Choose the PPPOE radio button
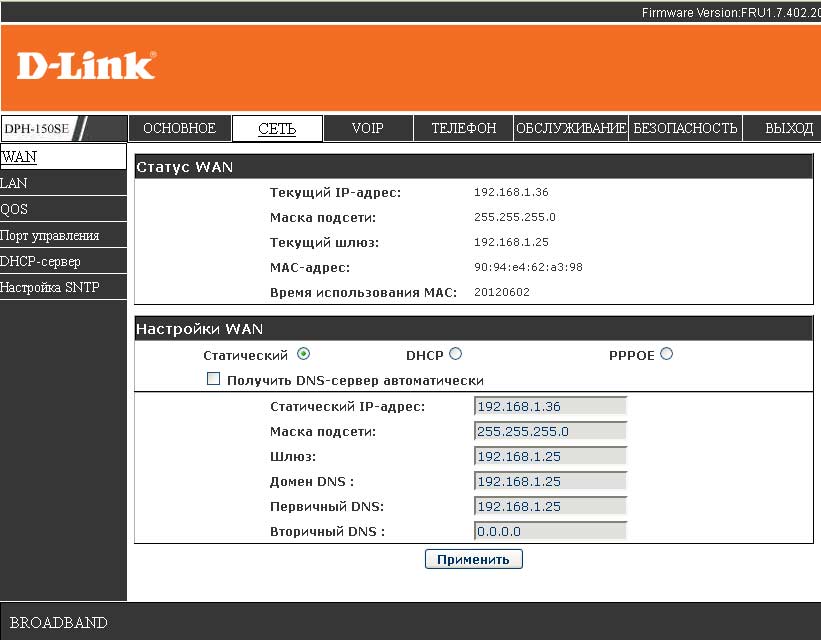 [666, 354]
